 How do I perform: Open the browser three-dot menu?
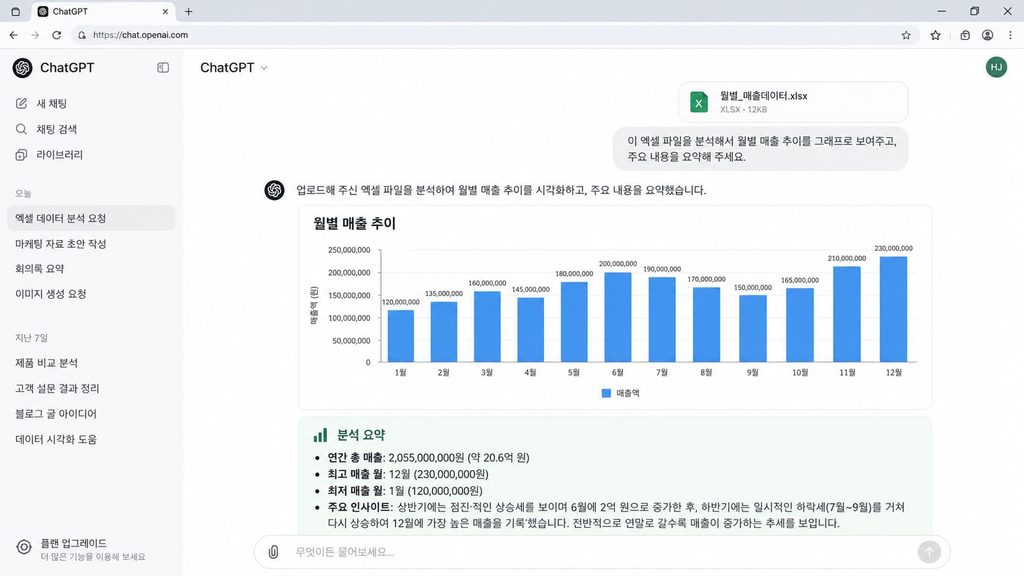coord(1010,35)
